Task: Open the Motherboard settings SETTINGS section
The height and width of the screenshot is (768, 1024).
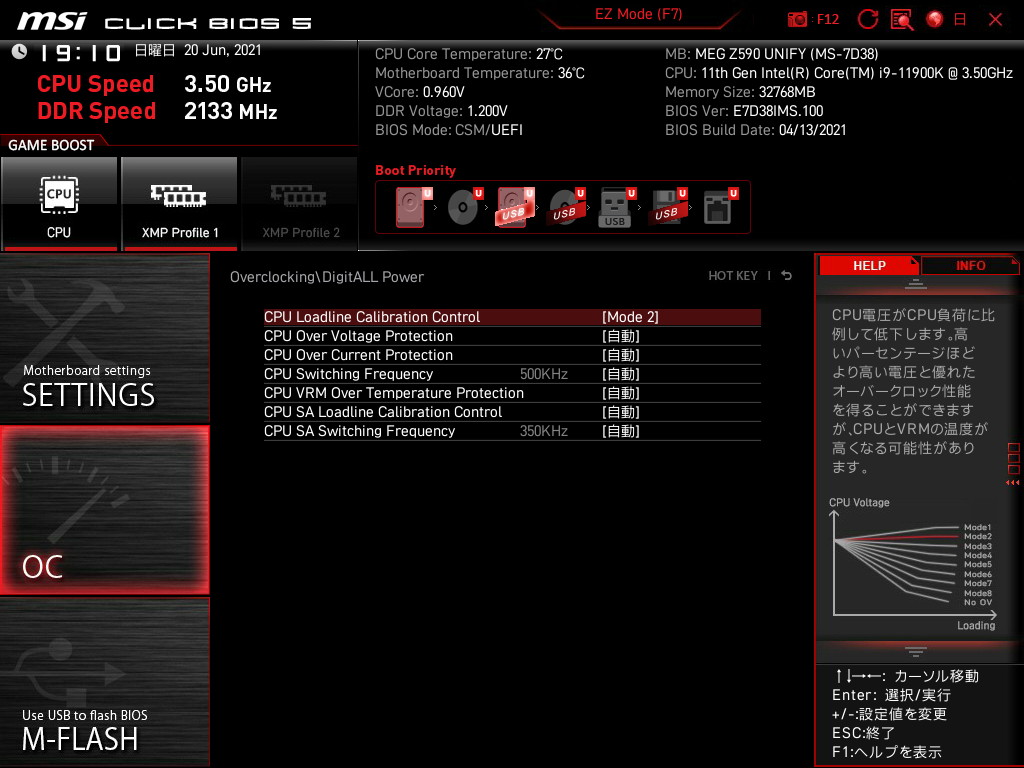Action: coord(104,338)
